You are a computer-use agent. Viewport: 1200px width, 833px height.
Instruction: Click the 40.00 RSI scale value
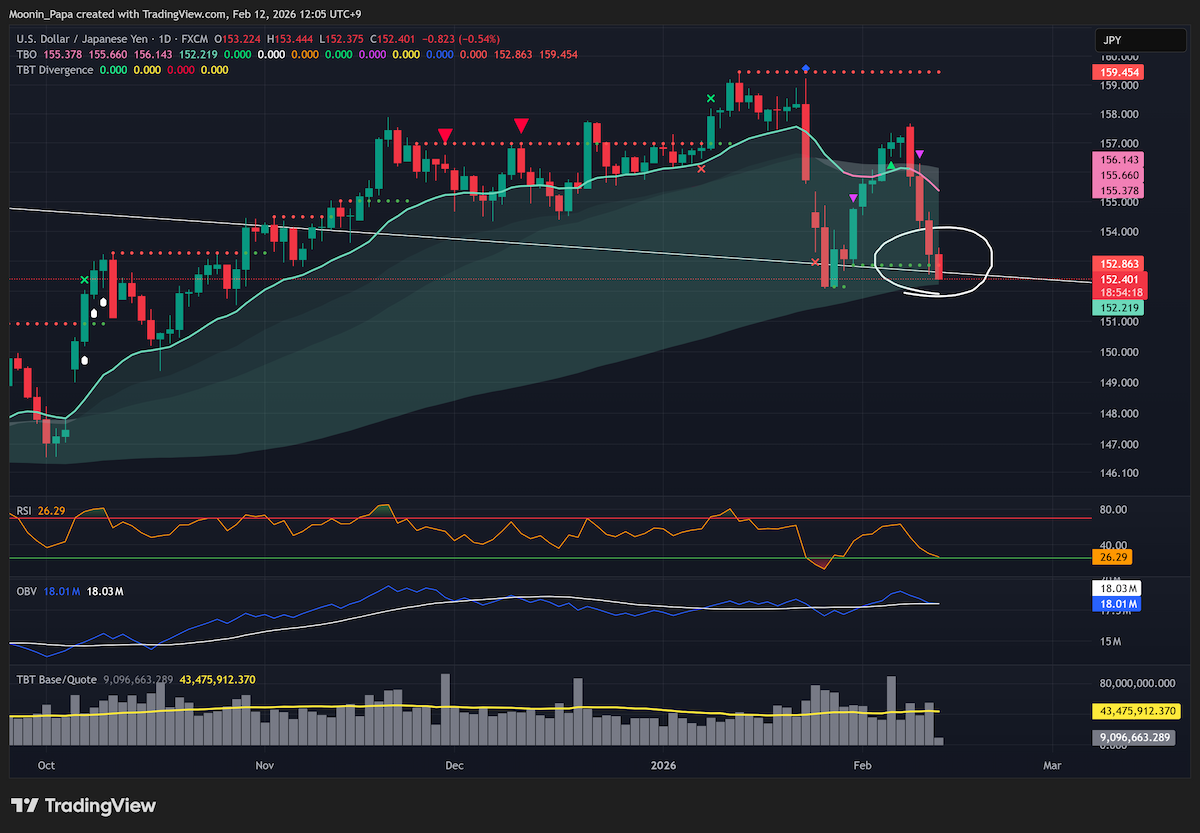point(1113,546)
